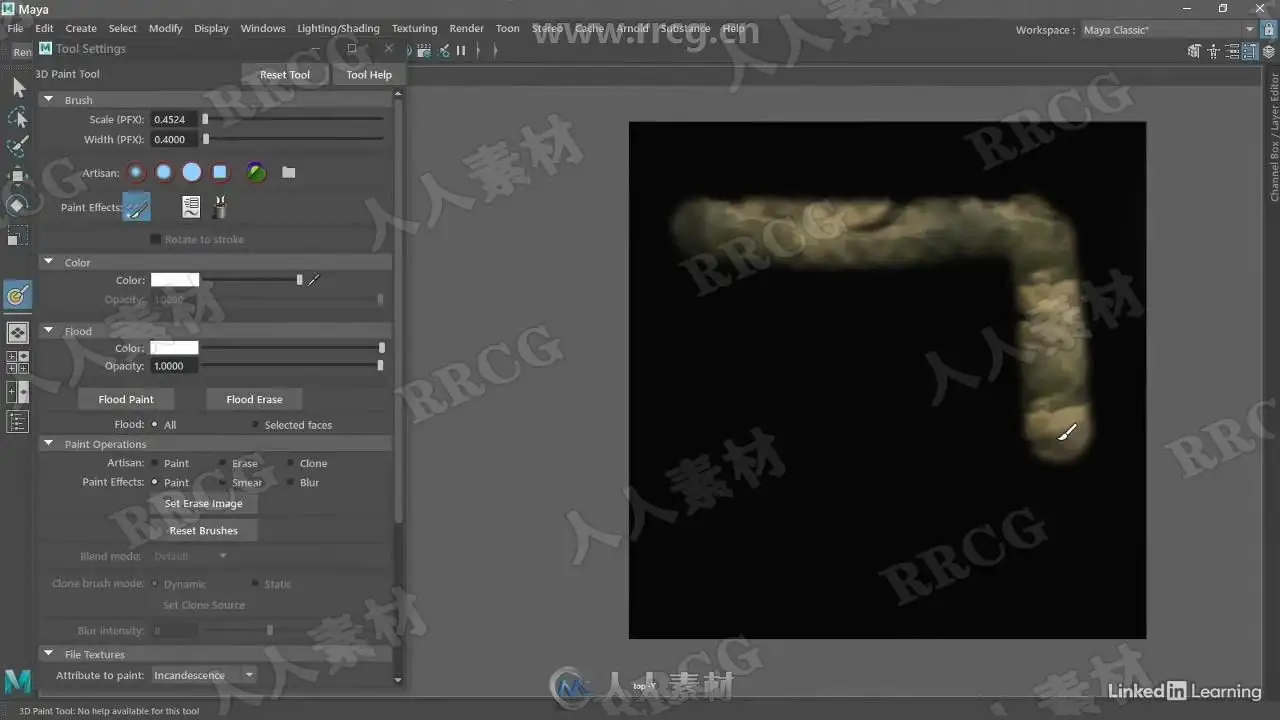1280x720 pixels.
Task: Lock the workspace with the padlock icon
Action: pos(1270,29)
